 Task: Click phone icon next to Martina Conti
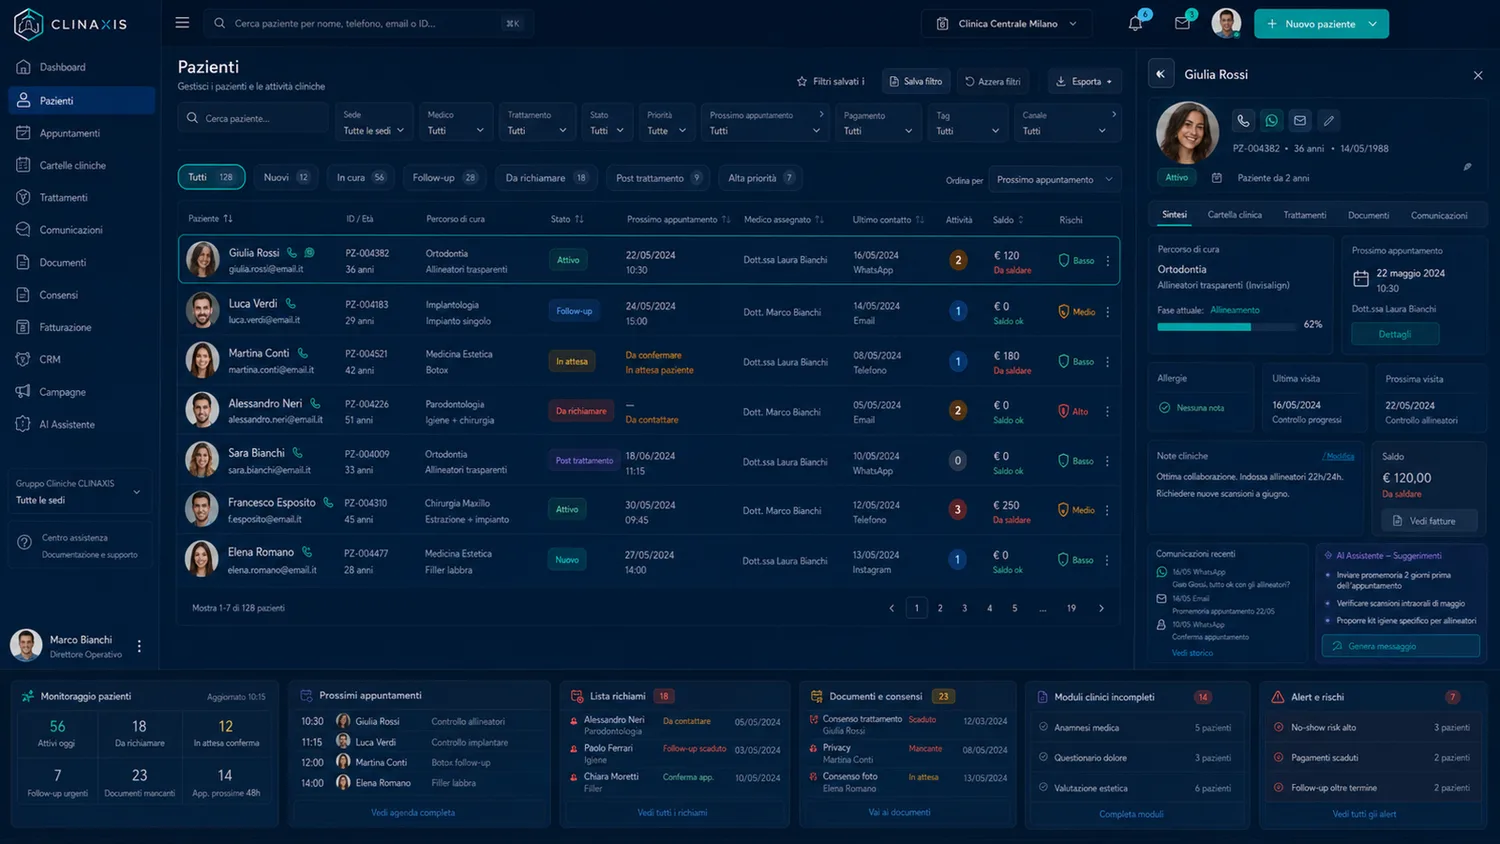point(302,353)
